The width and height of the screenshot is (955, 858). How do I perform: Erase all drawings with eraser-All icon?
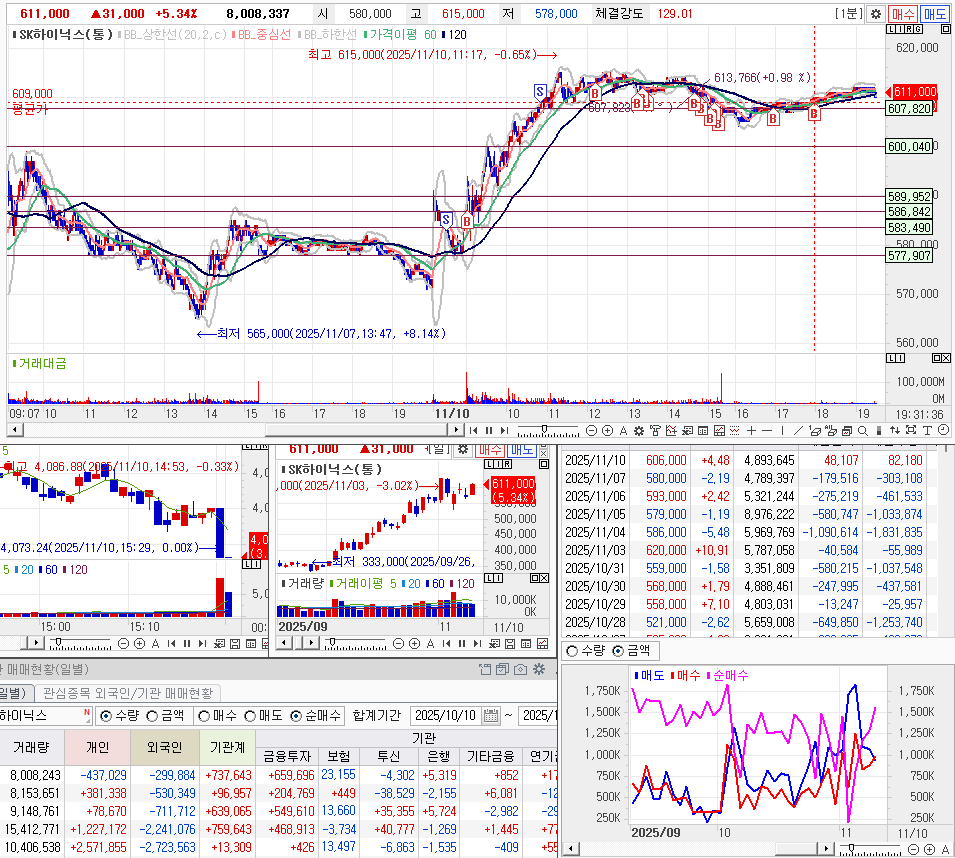click(x=831, y=431)
